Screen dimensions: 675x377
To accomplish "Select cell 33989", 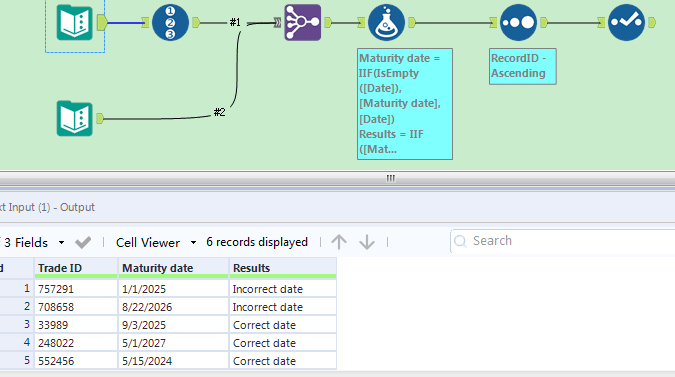I will coord(76,325).
